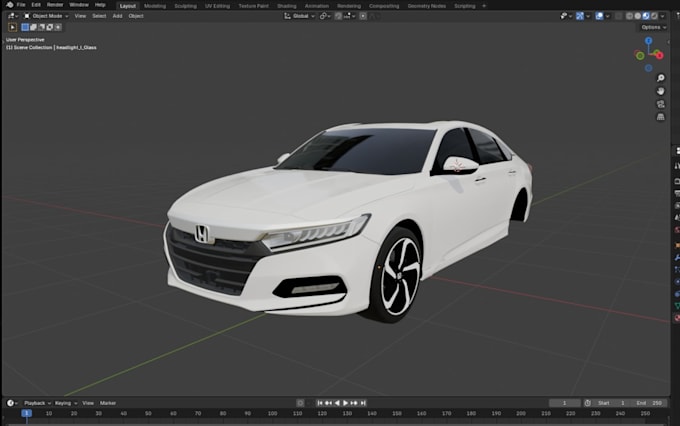The width and height of the screenshot is (680, 426).
Task: Select the Select Box tool icon
Action: [12, 27]
